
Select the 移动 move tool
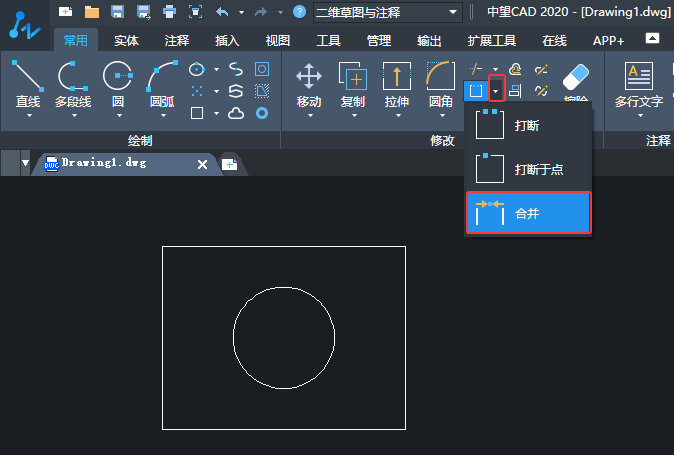309,84
